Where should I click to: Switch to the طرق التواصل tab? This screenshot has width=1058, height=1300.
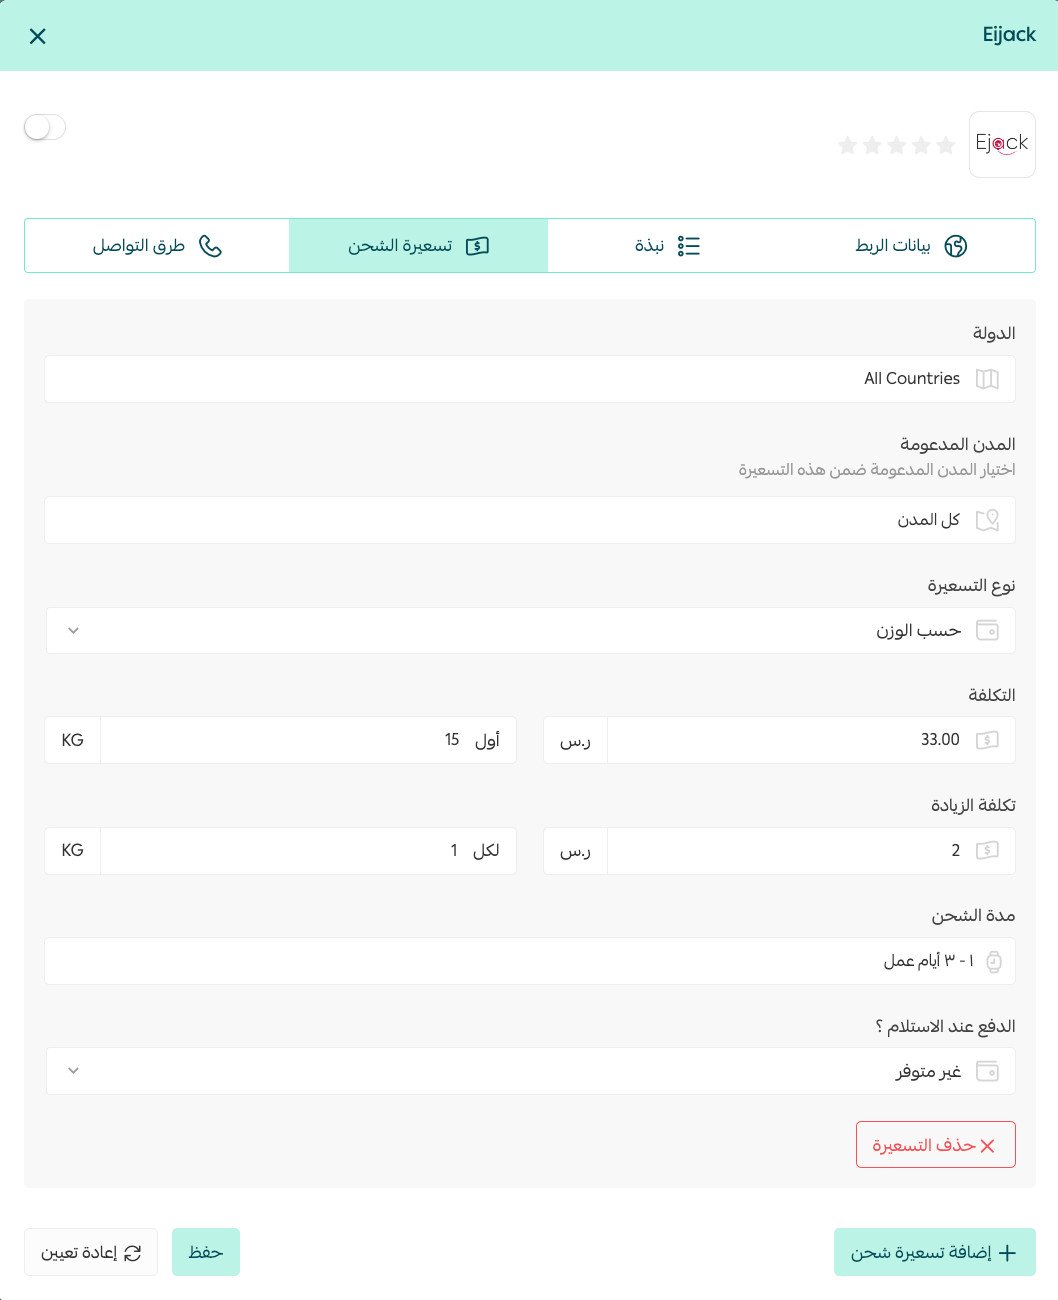(157, 246)
